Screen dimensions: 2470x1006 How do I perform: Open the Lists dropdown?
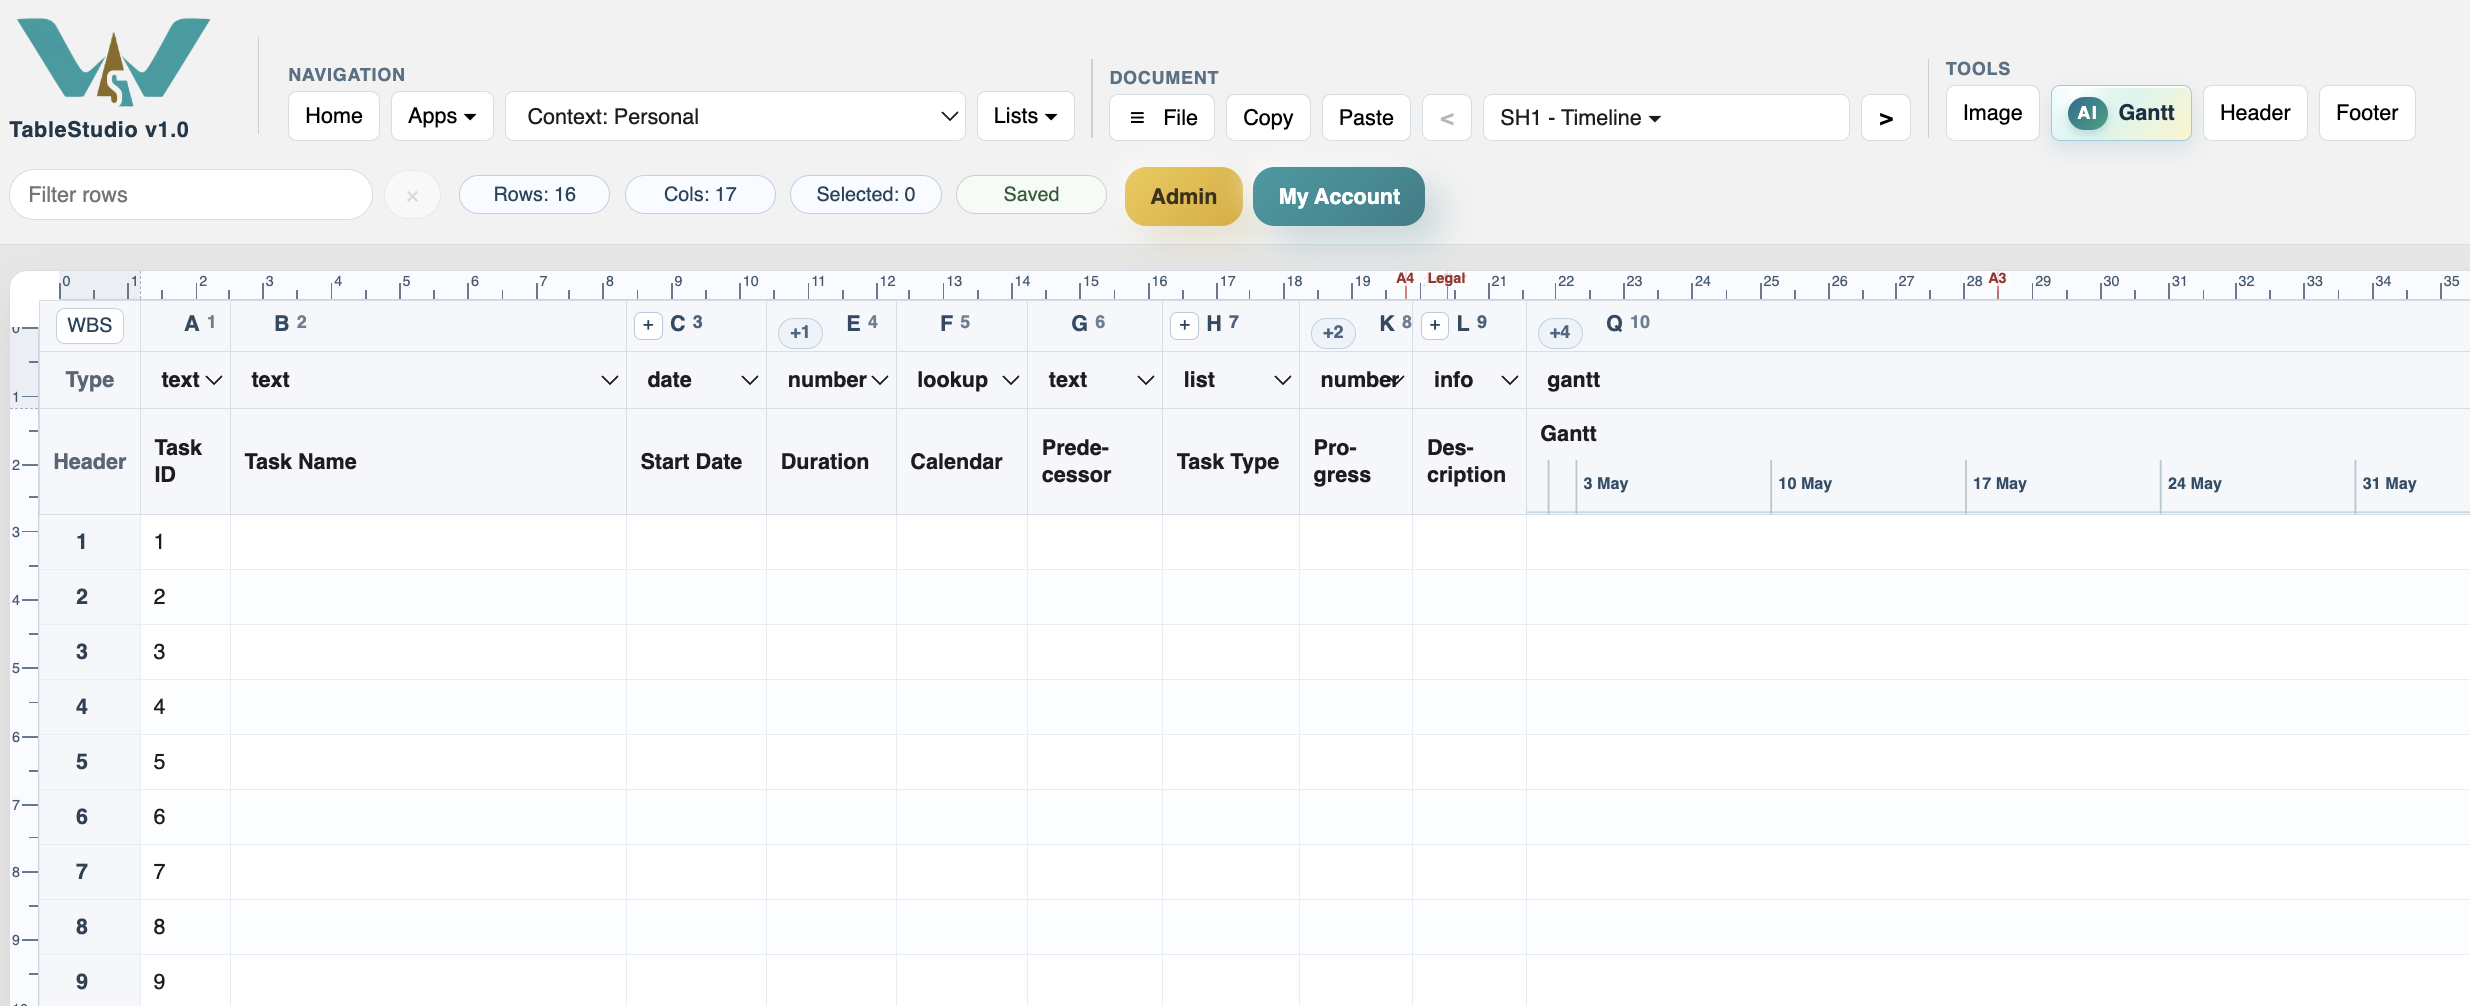pos(1025,116)
